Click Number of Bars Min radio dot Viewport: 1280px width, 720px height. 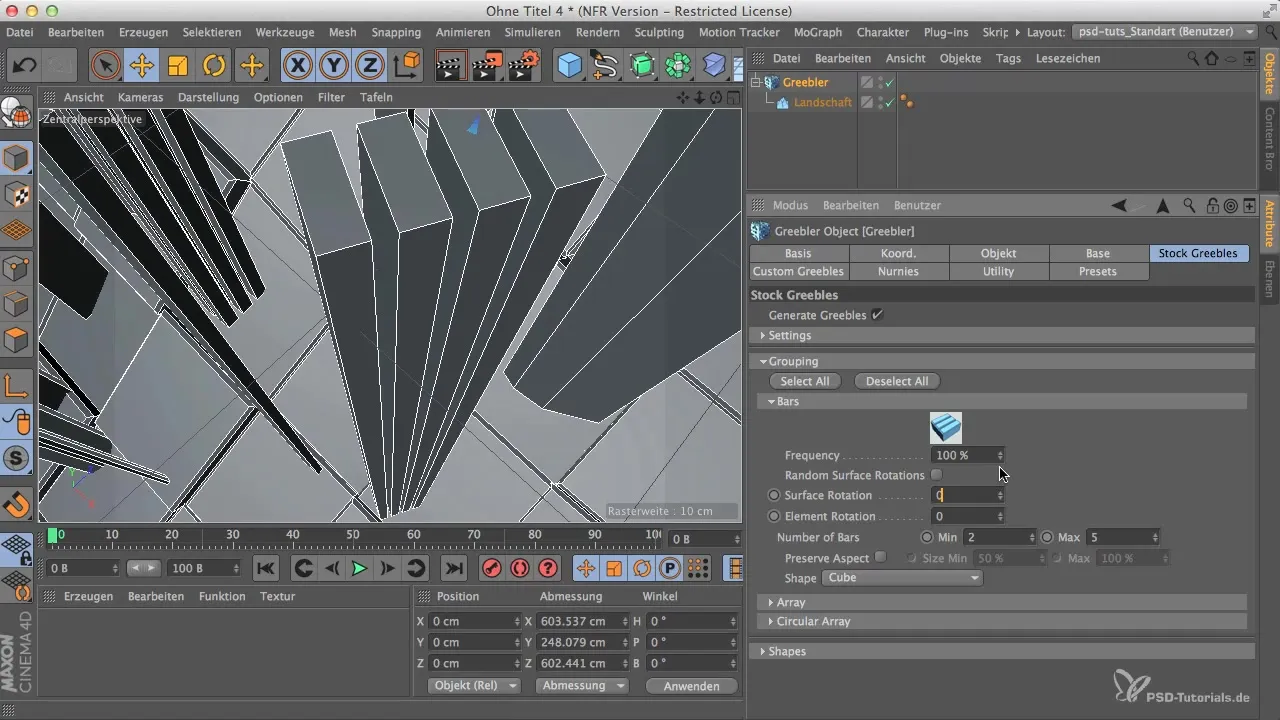click(927, 537)
